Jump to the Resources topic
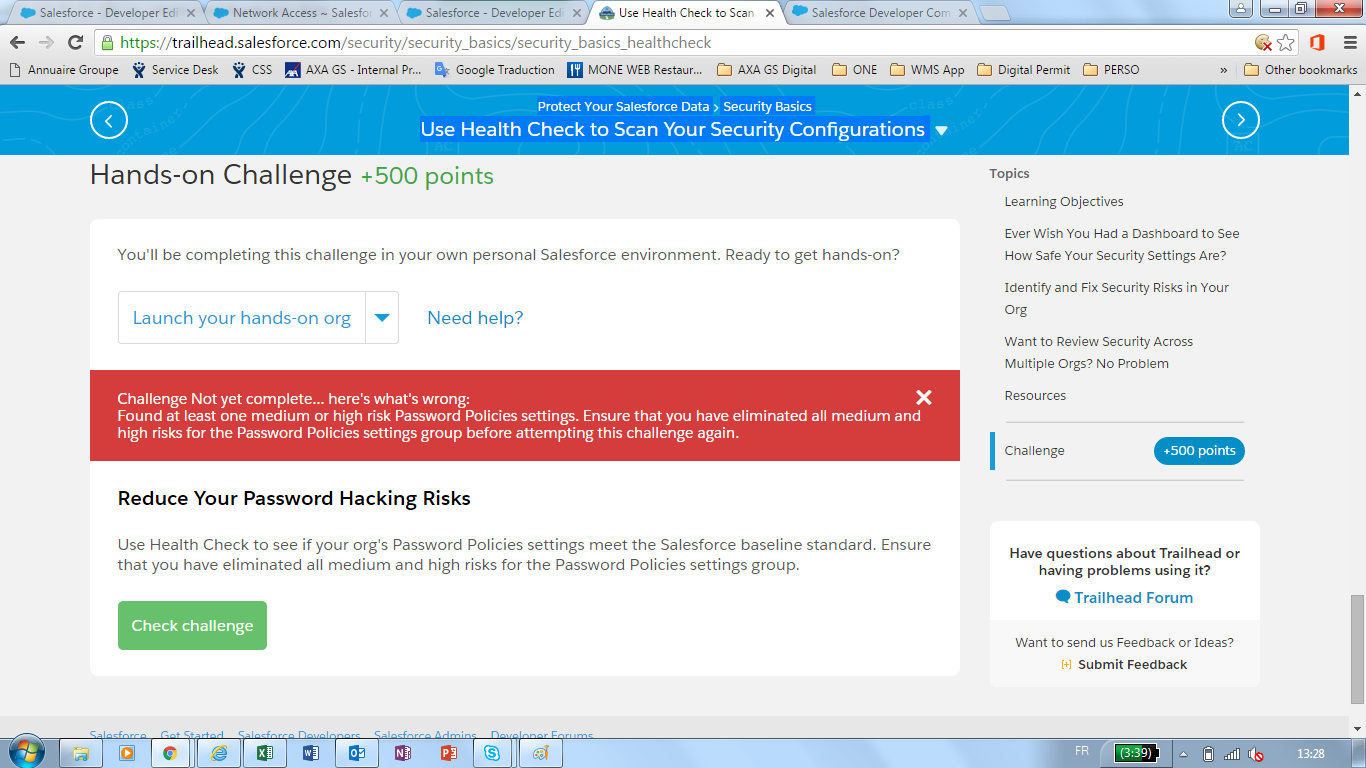 tap(1035, 395)
